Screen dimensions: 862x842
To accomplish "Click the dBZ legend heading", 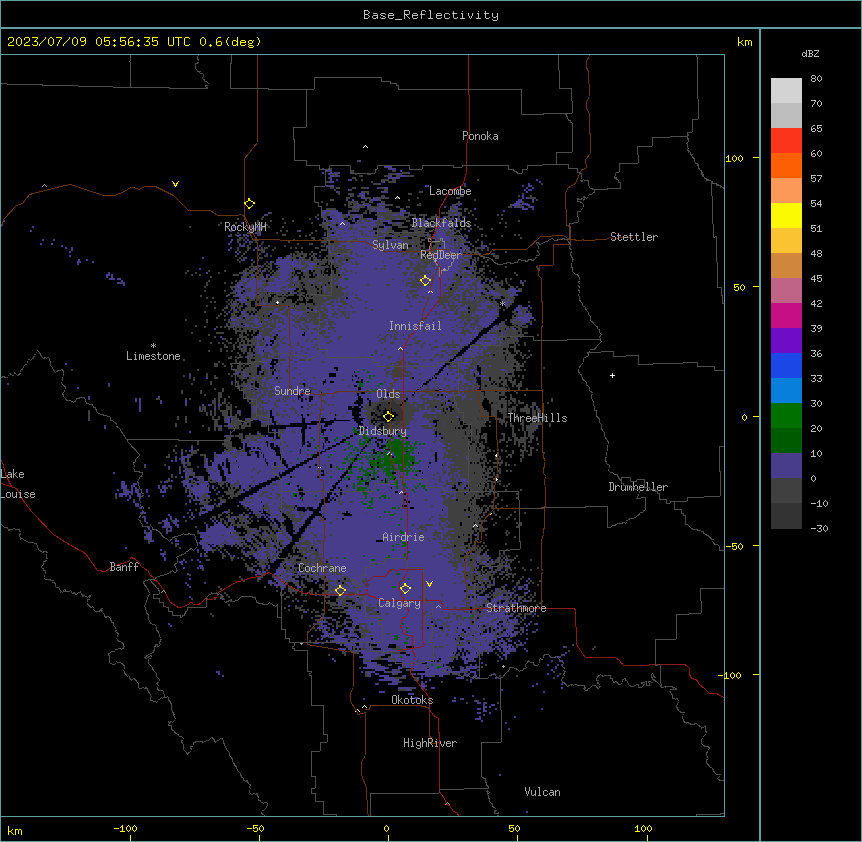I will (x=810, y=53).
